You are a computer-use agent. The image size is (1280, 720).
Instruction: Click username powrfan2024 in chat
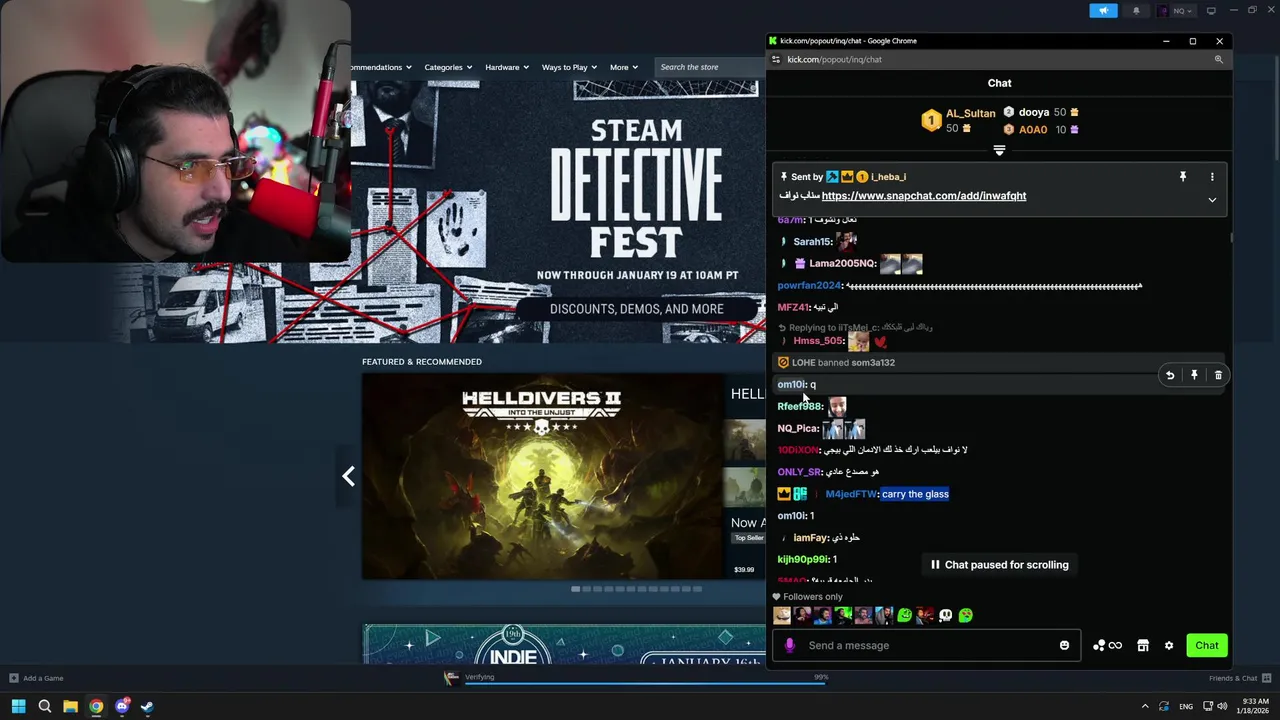coord(809,286)
